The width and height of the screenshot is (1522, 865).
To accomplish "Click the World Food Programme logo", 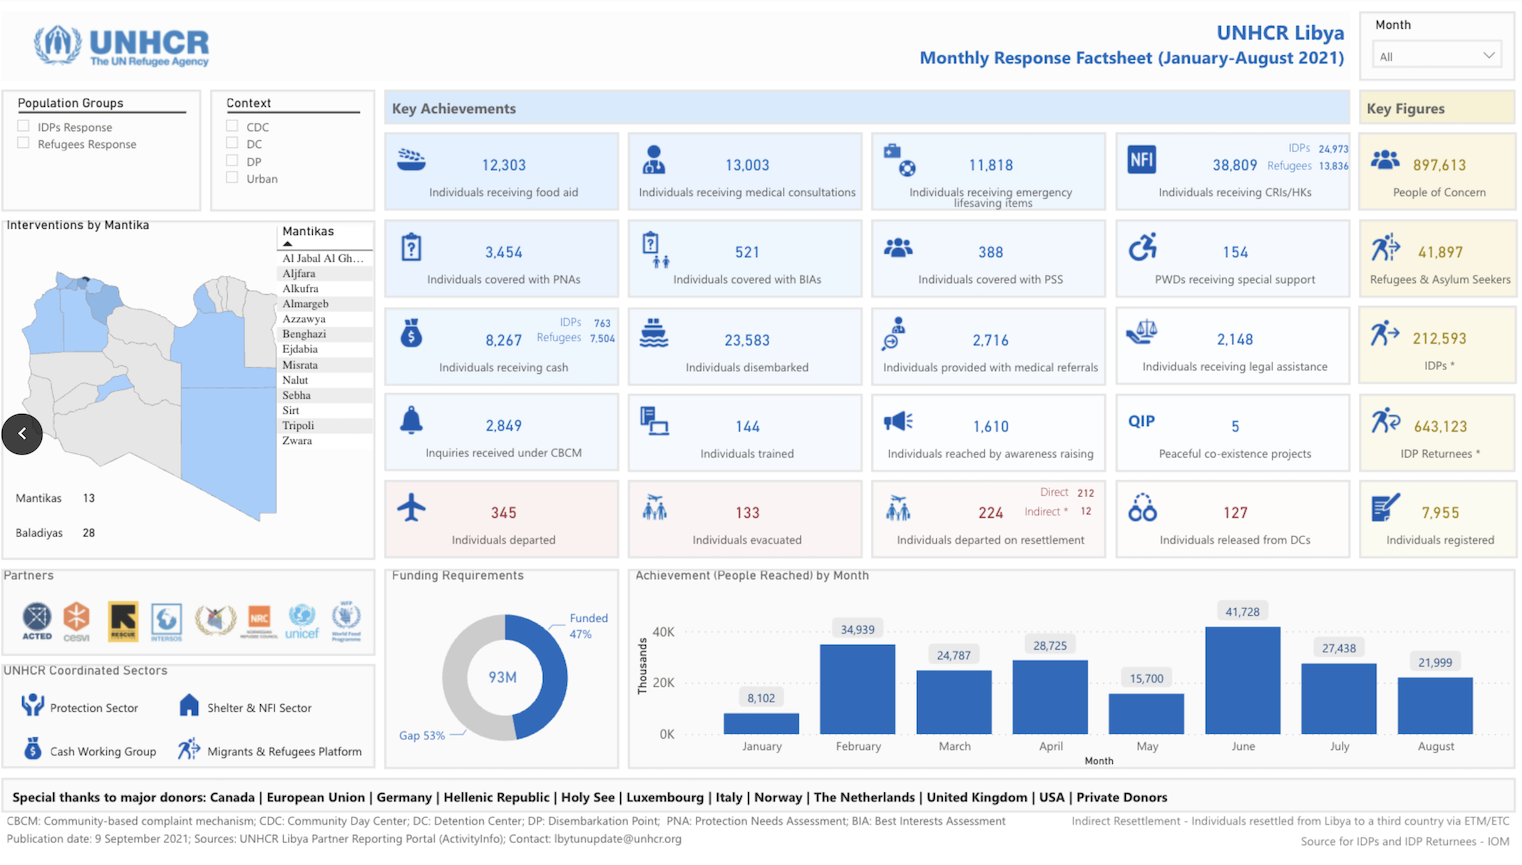I will 346,621.
